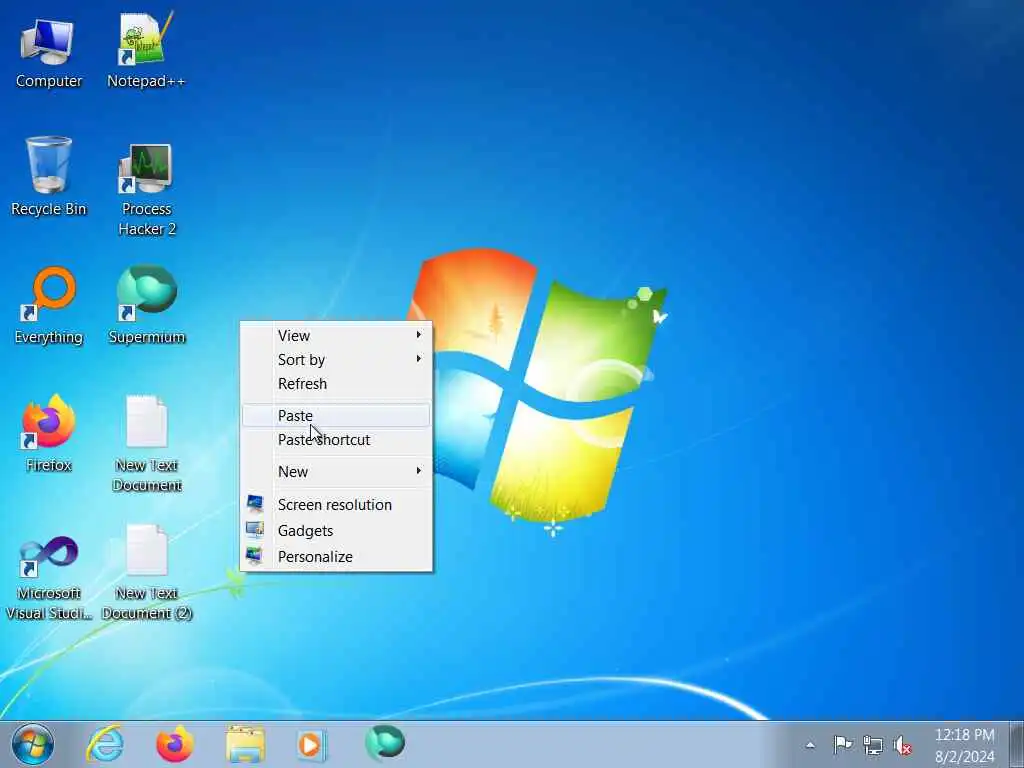The width and height of the screenshot is (1024, 768).
Task: Show hidden tray icons arrow
Action: pyautogui.click(x=810, y=745)
